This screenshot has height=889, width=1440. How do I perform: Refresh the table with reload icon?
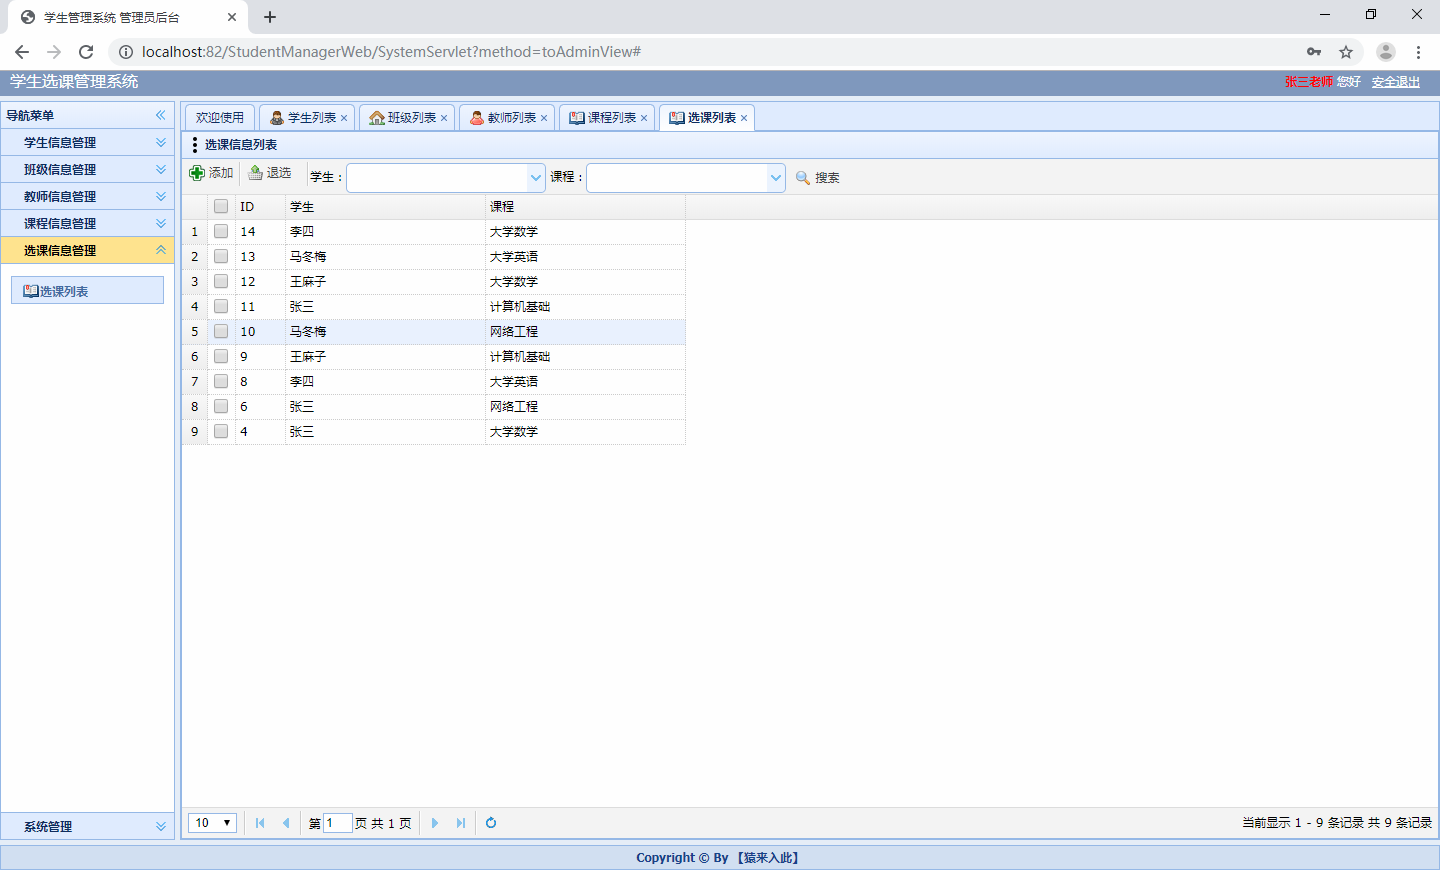click(491, 823)
